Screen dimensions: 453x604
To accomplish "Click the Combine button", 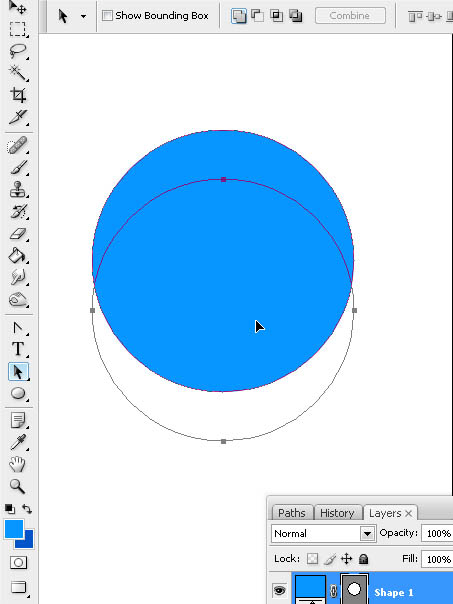I will pos(350,16).
